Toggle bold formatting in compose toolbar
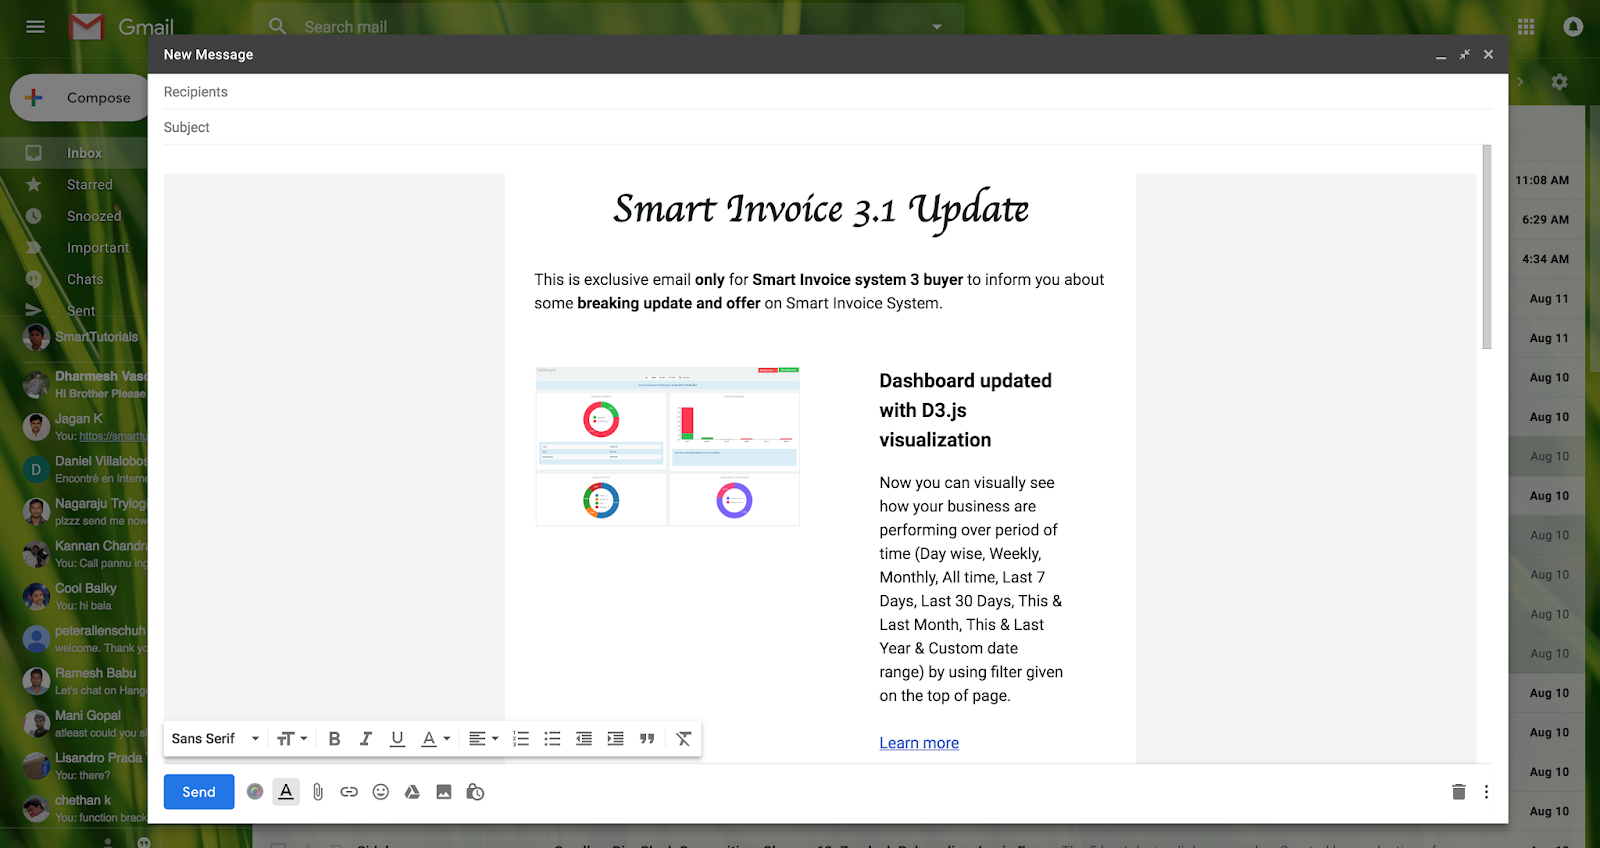 (x=335, y=739)
